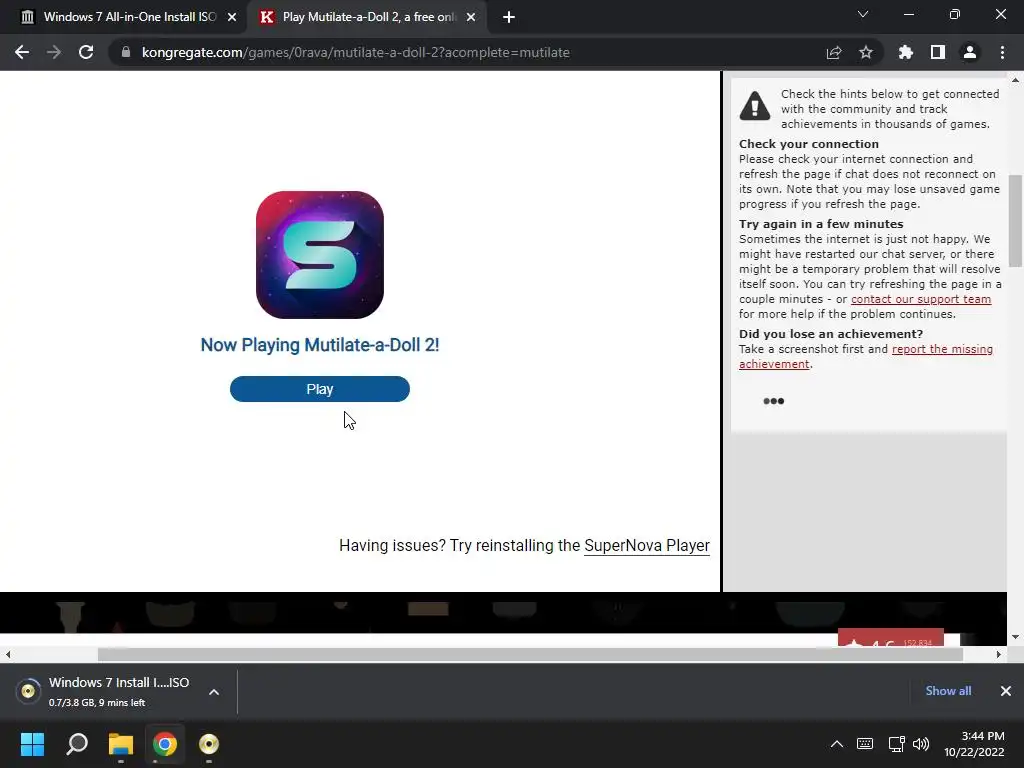Close the downloads bar
Viewport: 1024px width, 768px height.
point(1006,691)
